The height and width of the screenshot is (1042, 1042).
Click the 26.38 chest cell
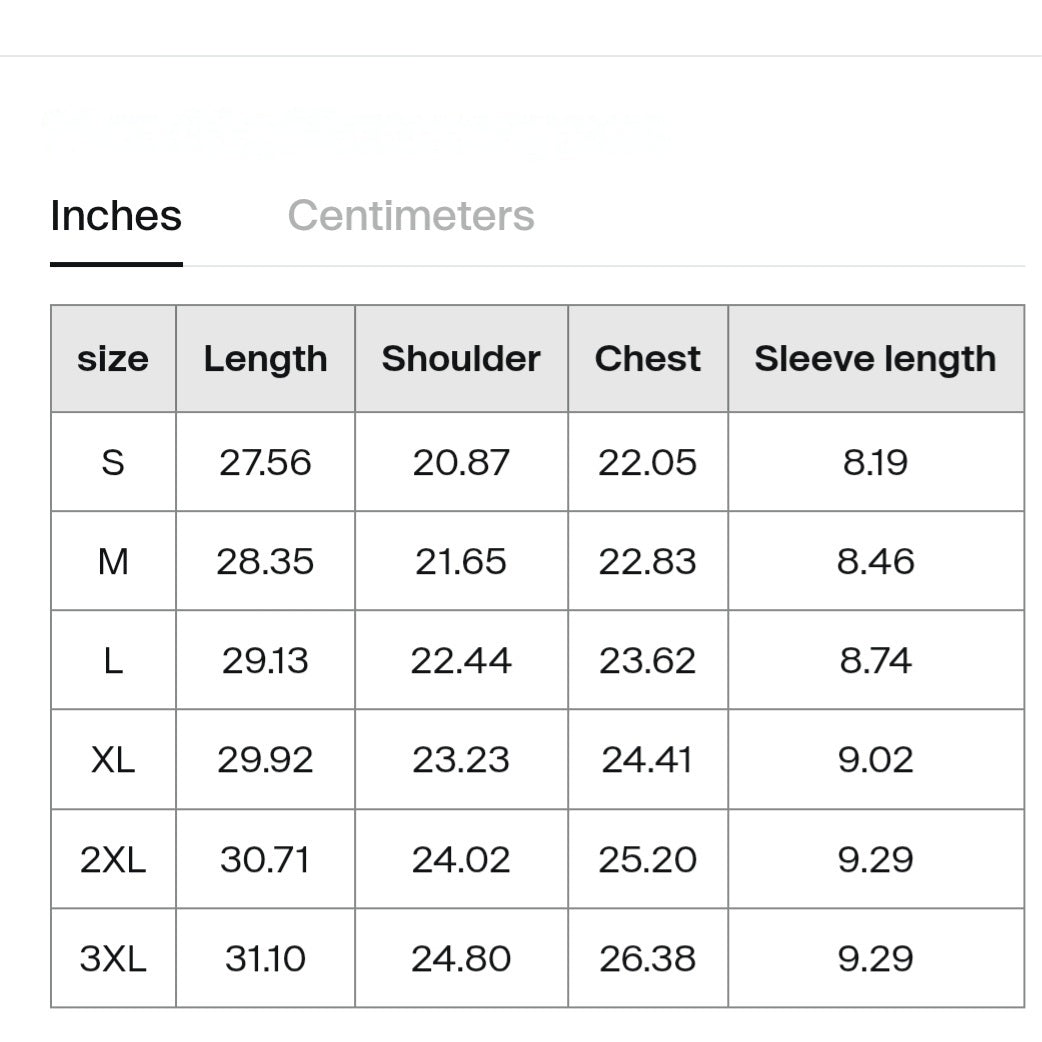(648, 958)
